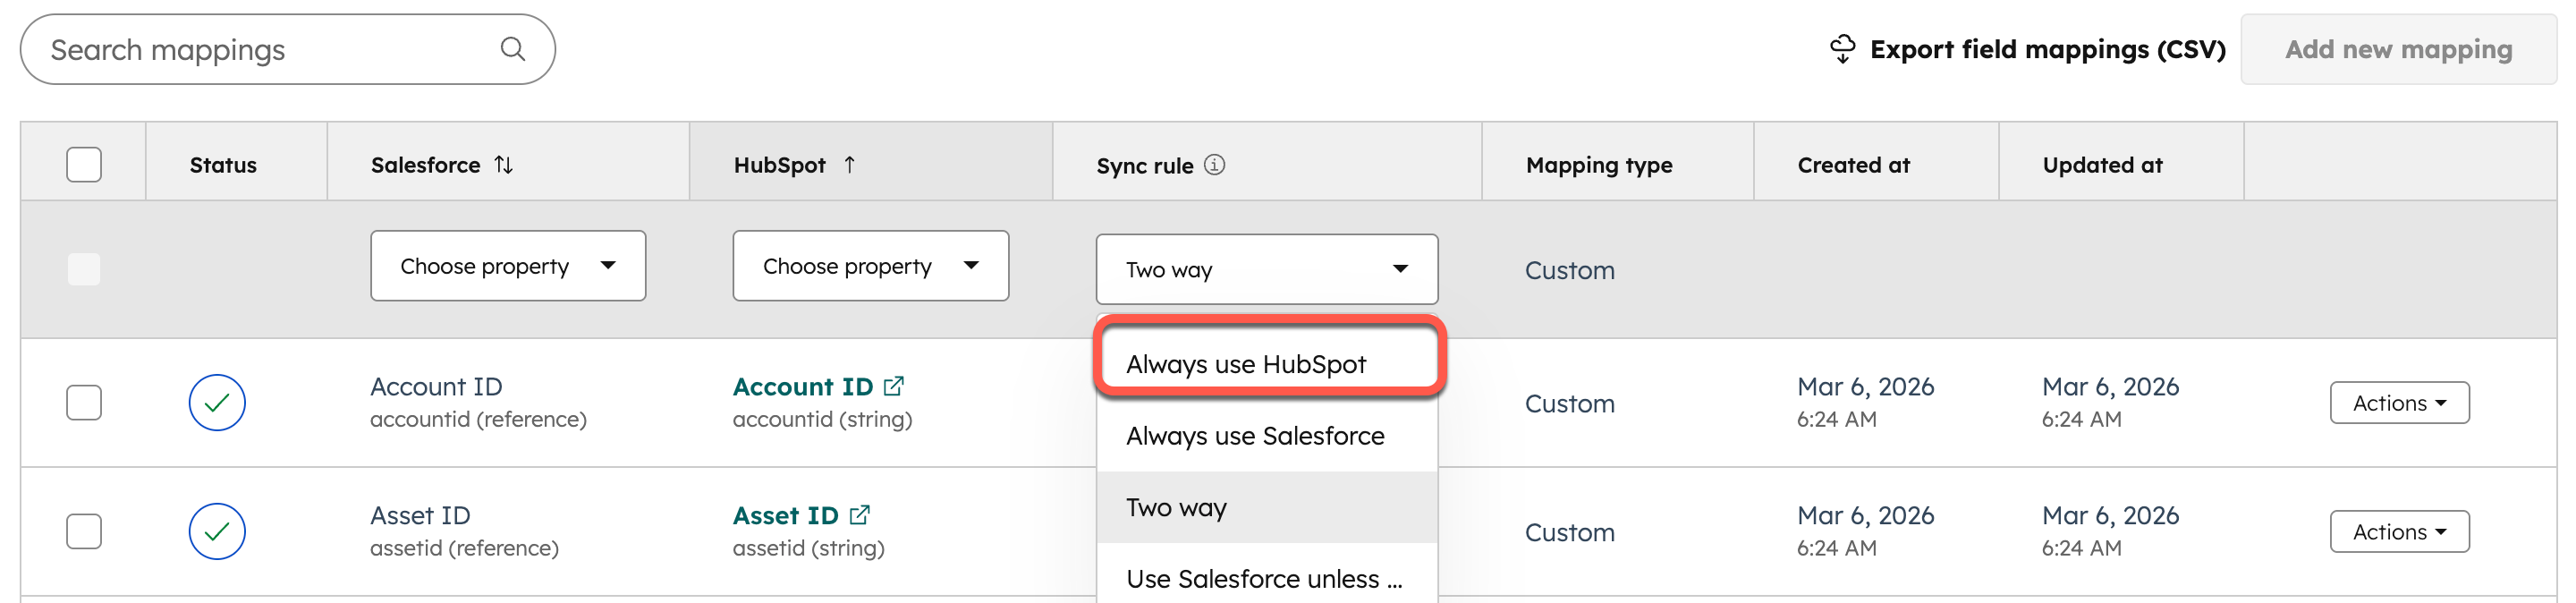Click the Sync rule info icon

[x=1214, y=164]
